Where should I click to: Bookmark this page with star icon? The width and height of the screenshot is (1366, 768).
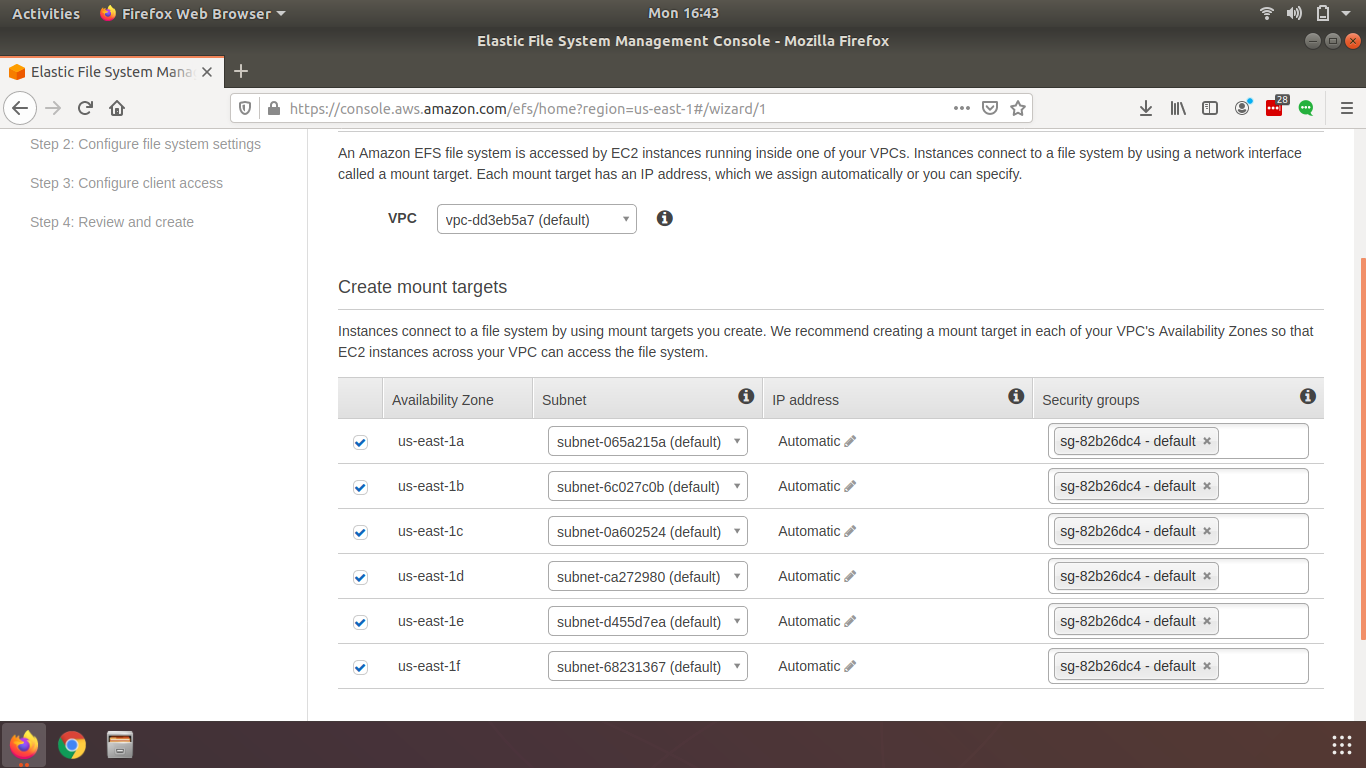1018,108
